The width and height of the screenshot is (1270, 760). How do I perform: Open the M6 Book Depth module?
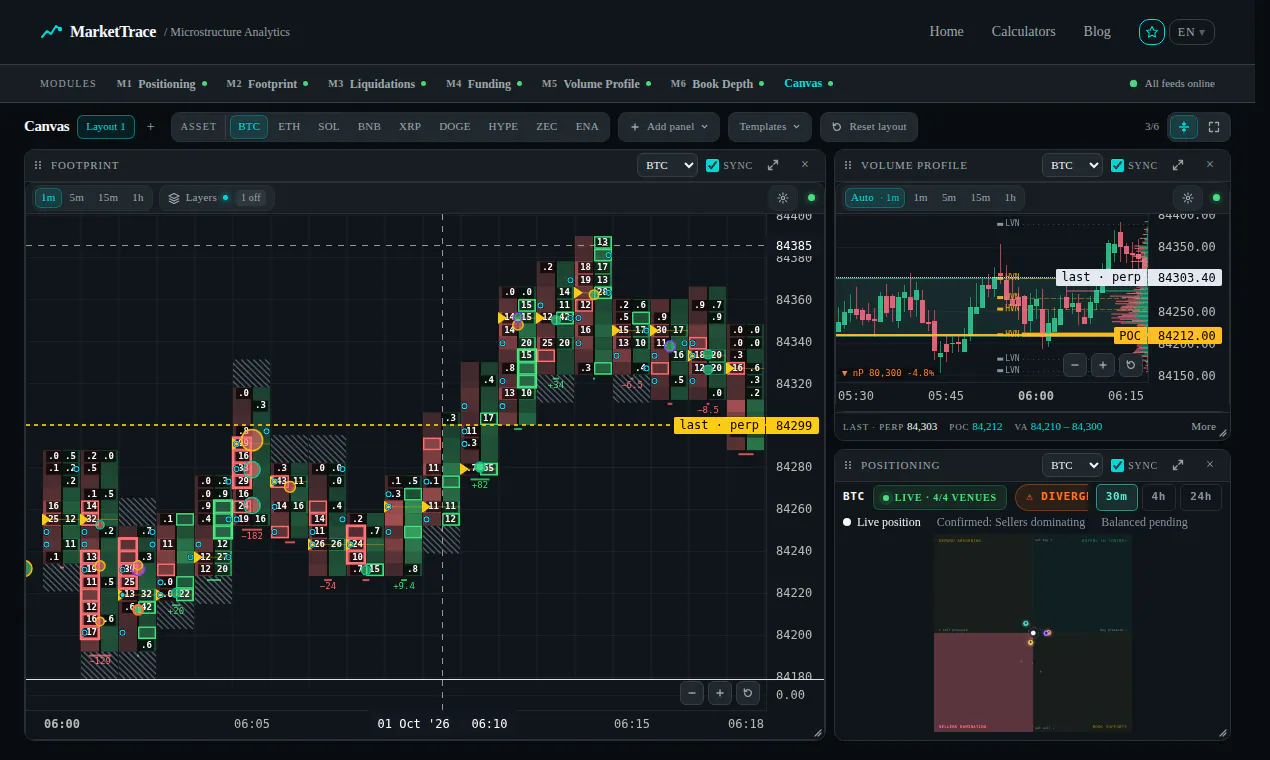click(718, 84)
